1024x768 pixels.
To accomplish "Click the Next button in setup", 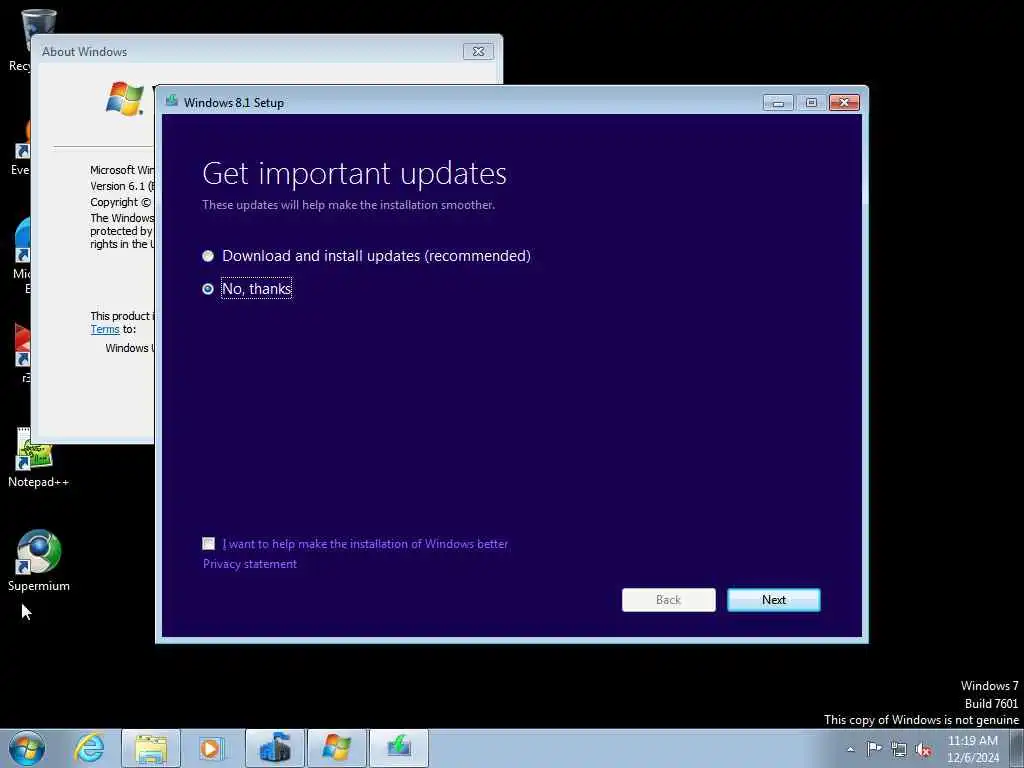I will tap(773, 600).
